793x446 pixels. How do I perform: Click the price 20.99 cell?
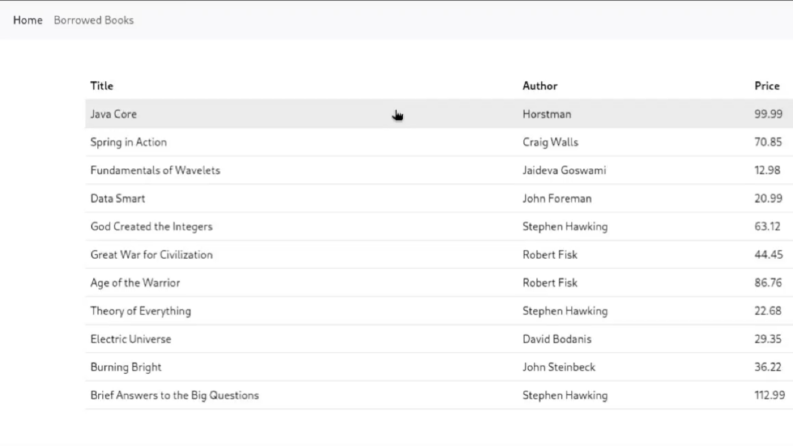click(x=768, y=199)
